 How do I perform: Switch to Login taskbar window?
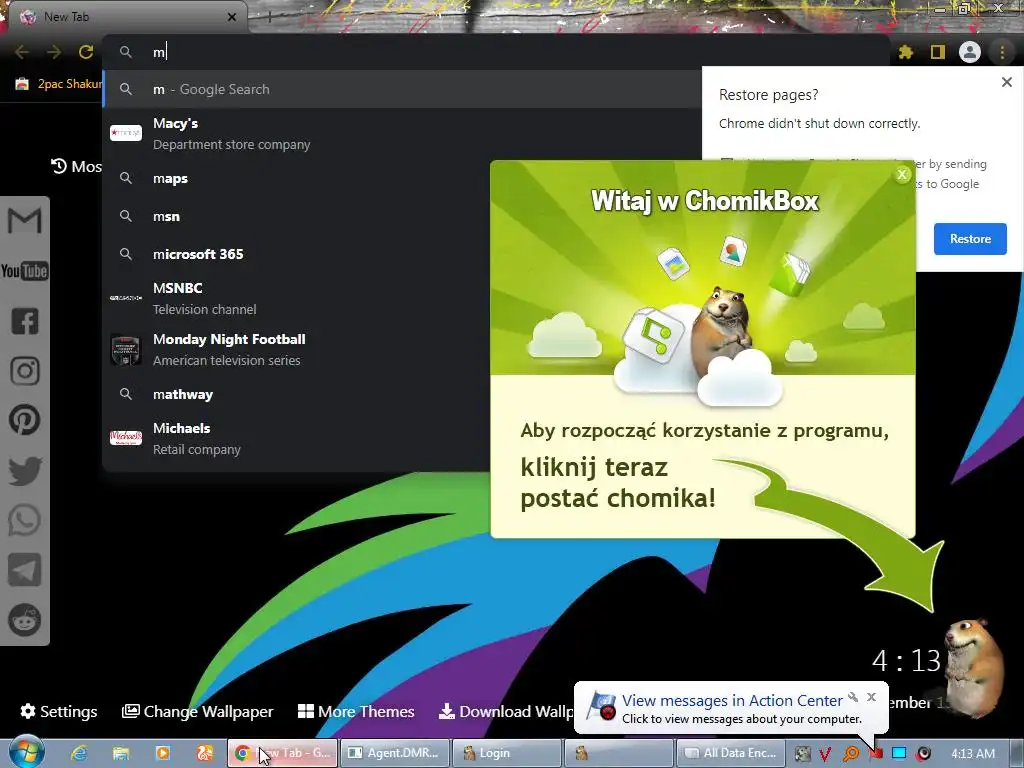click(x=507, y=753)
